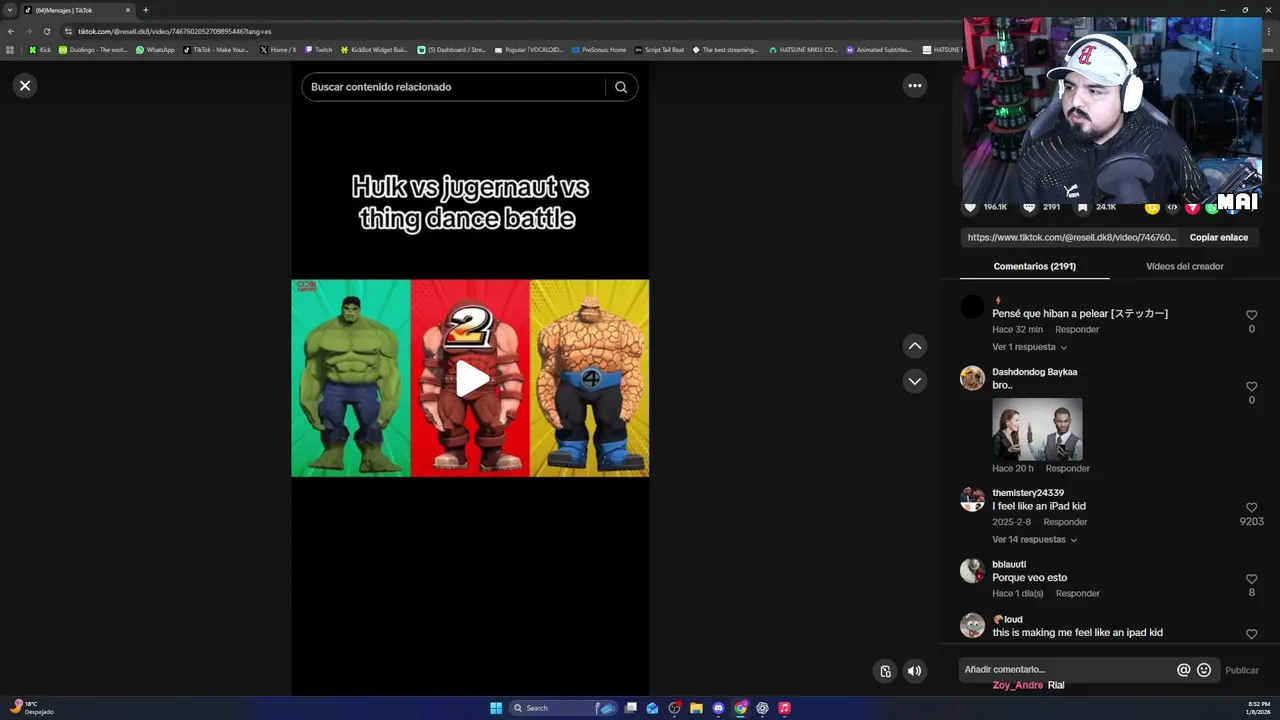Close the TikTok video viewer with X
This screenshot has height=720, width=1280.
(x=25, y=86)
